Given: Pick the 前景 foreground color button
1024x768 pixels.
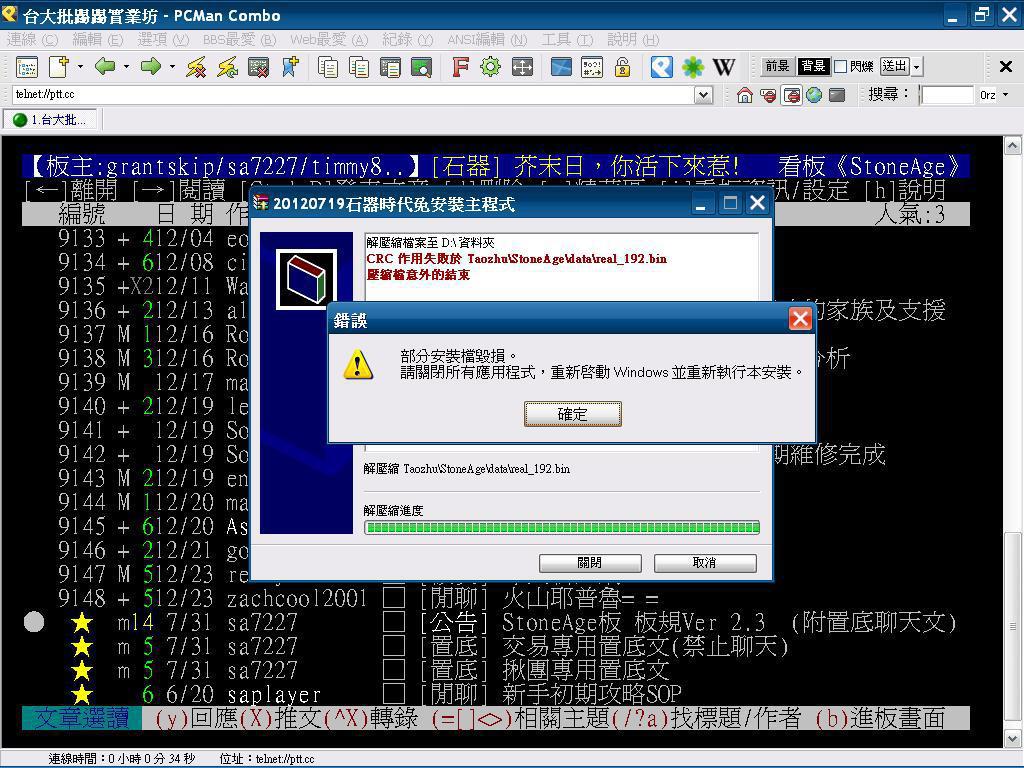Looking at the screenshot, I should [777, 67].
